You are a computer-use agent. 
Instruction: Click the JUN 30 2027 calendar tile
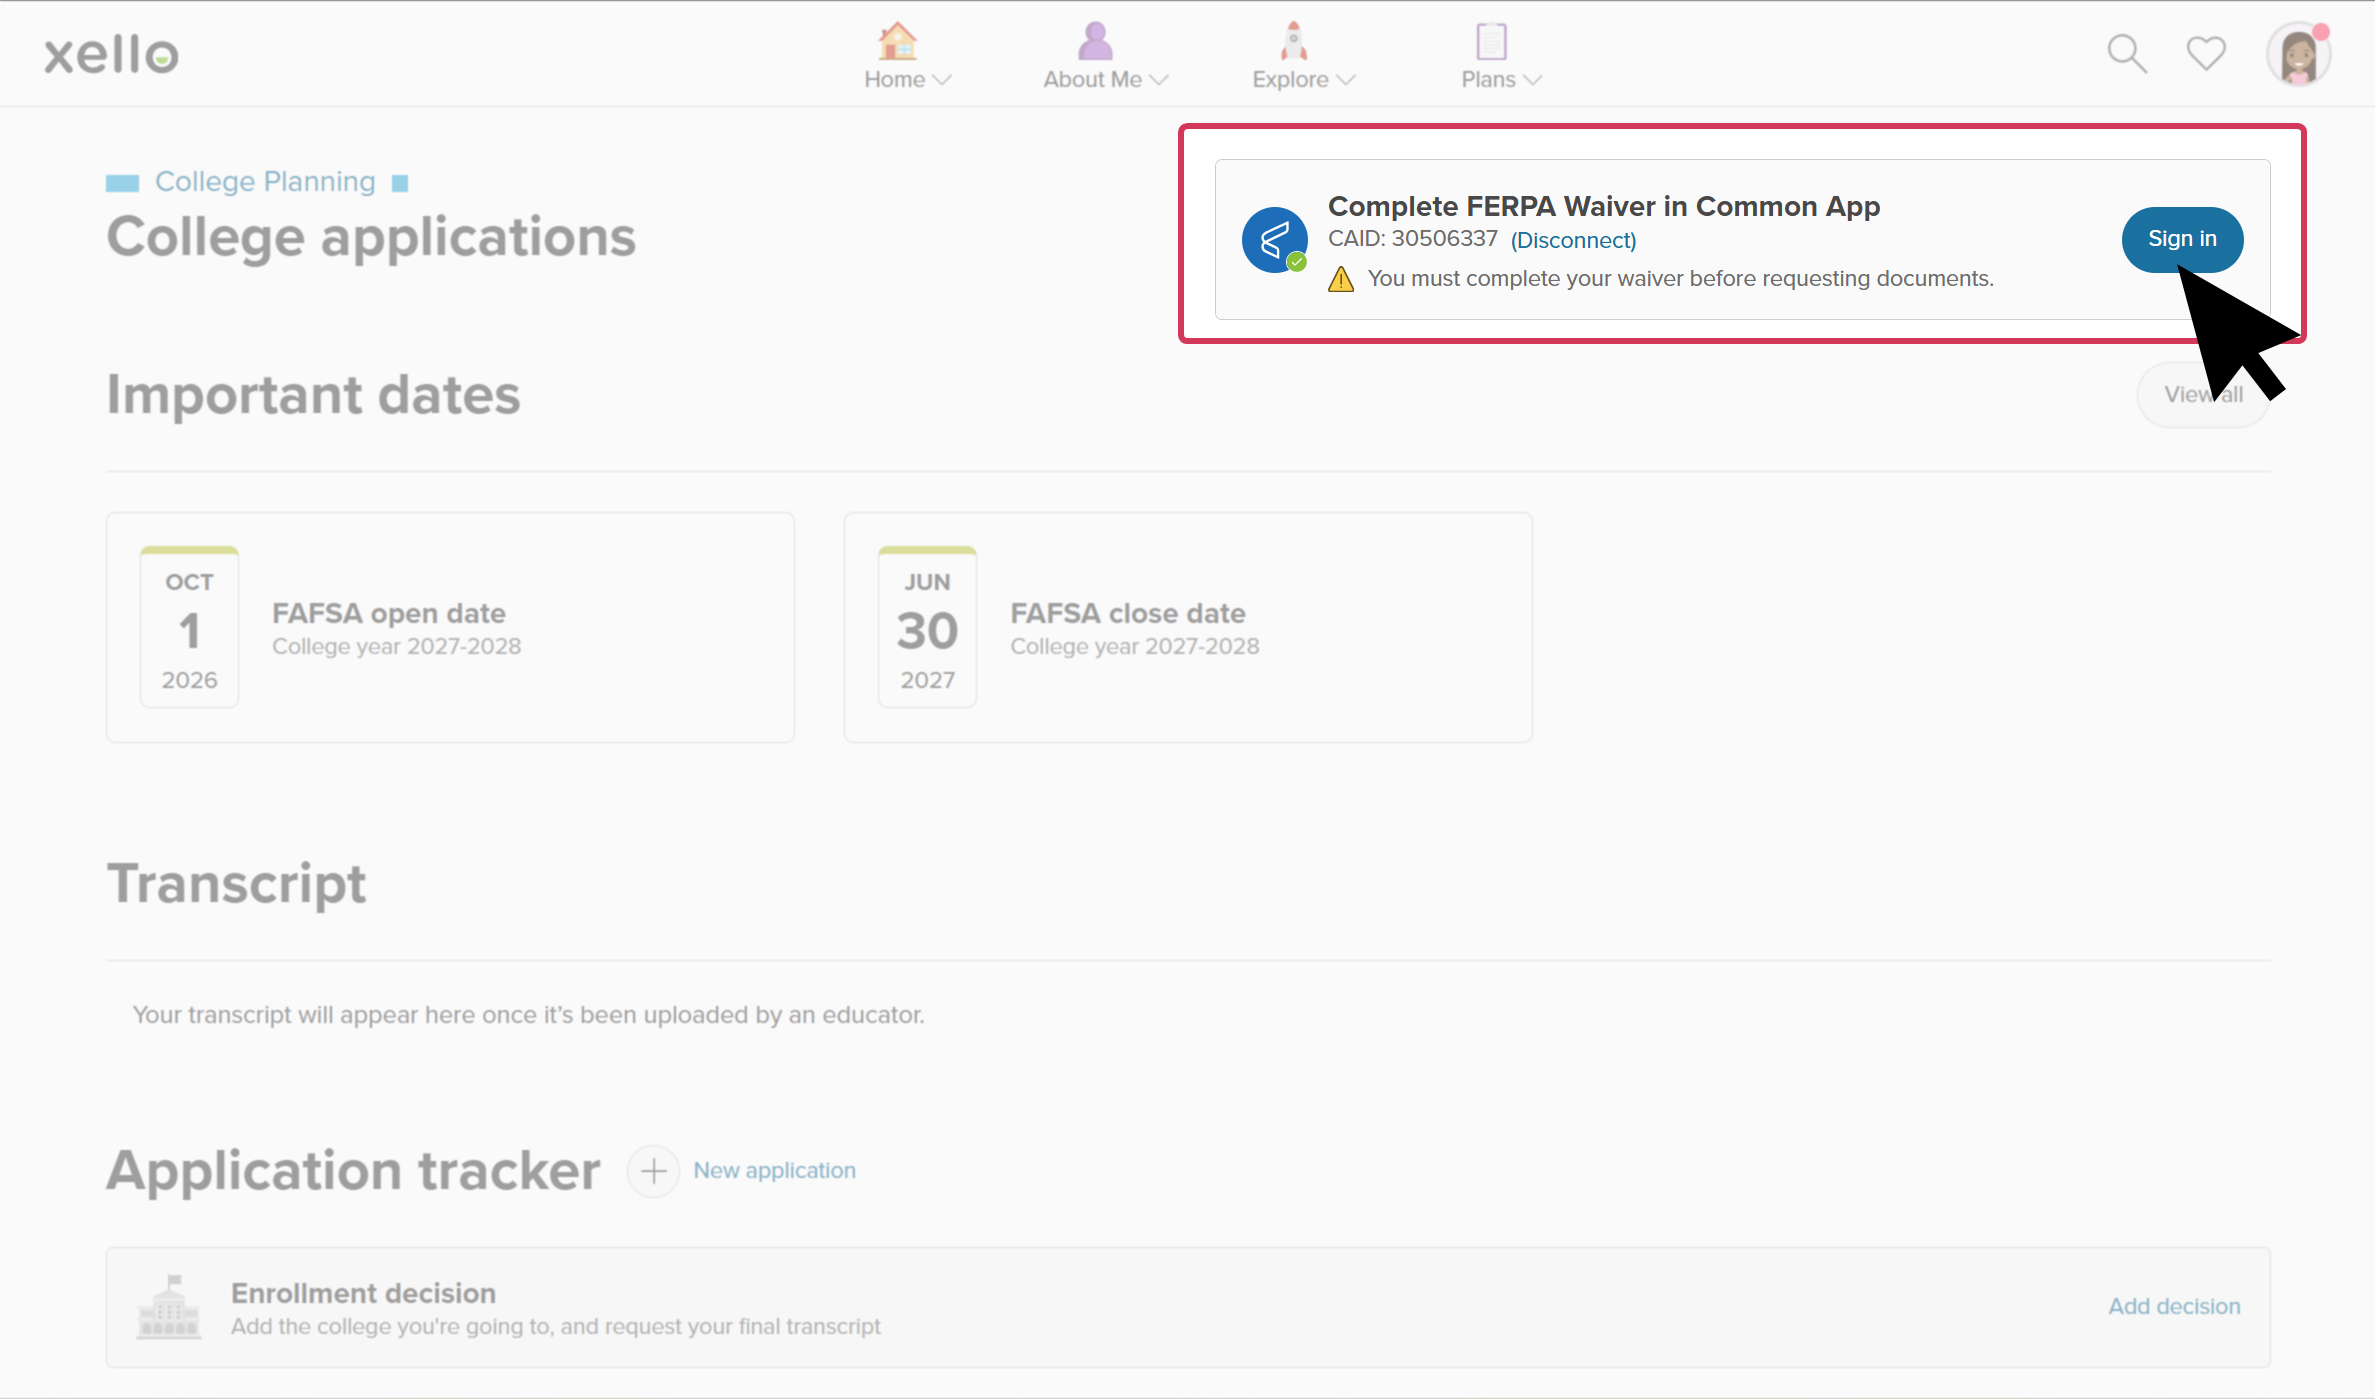927,627
